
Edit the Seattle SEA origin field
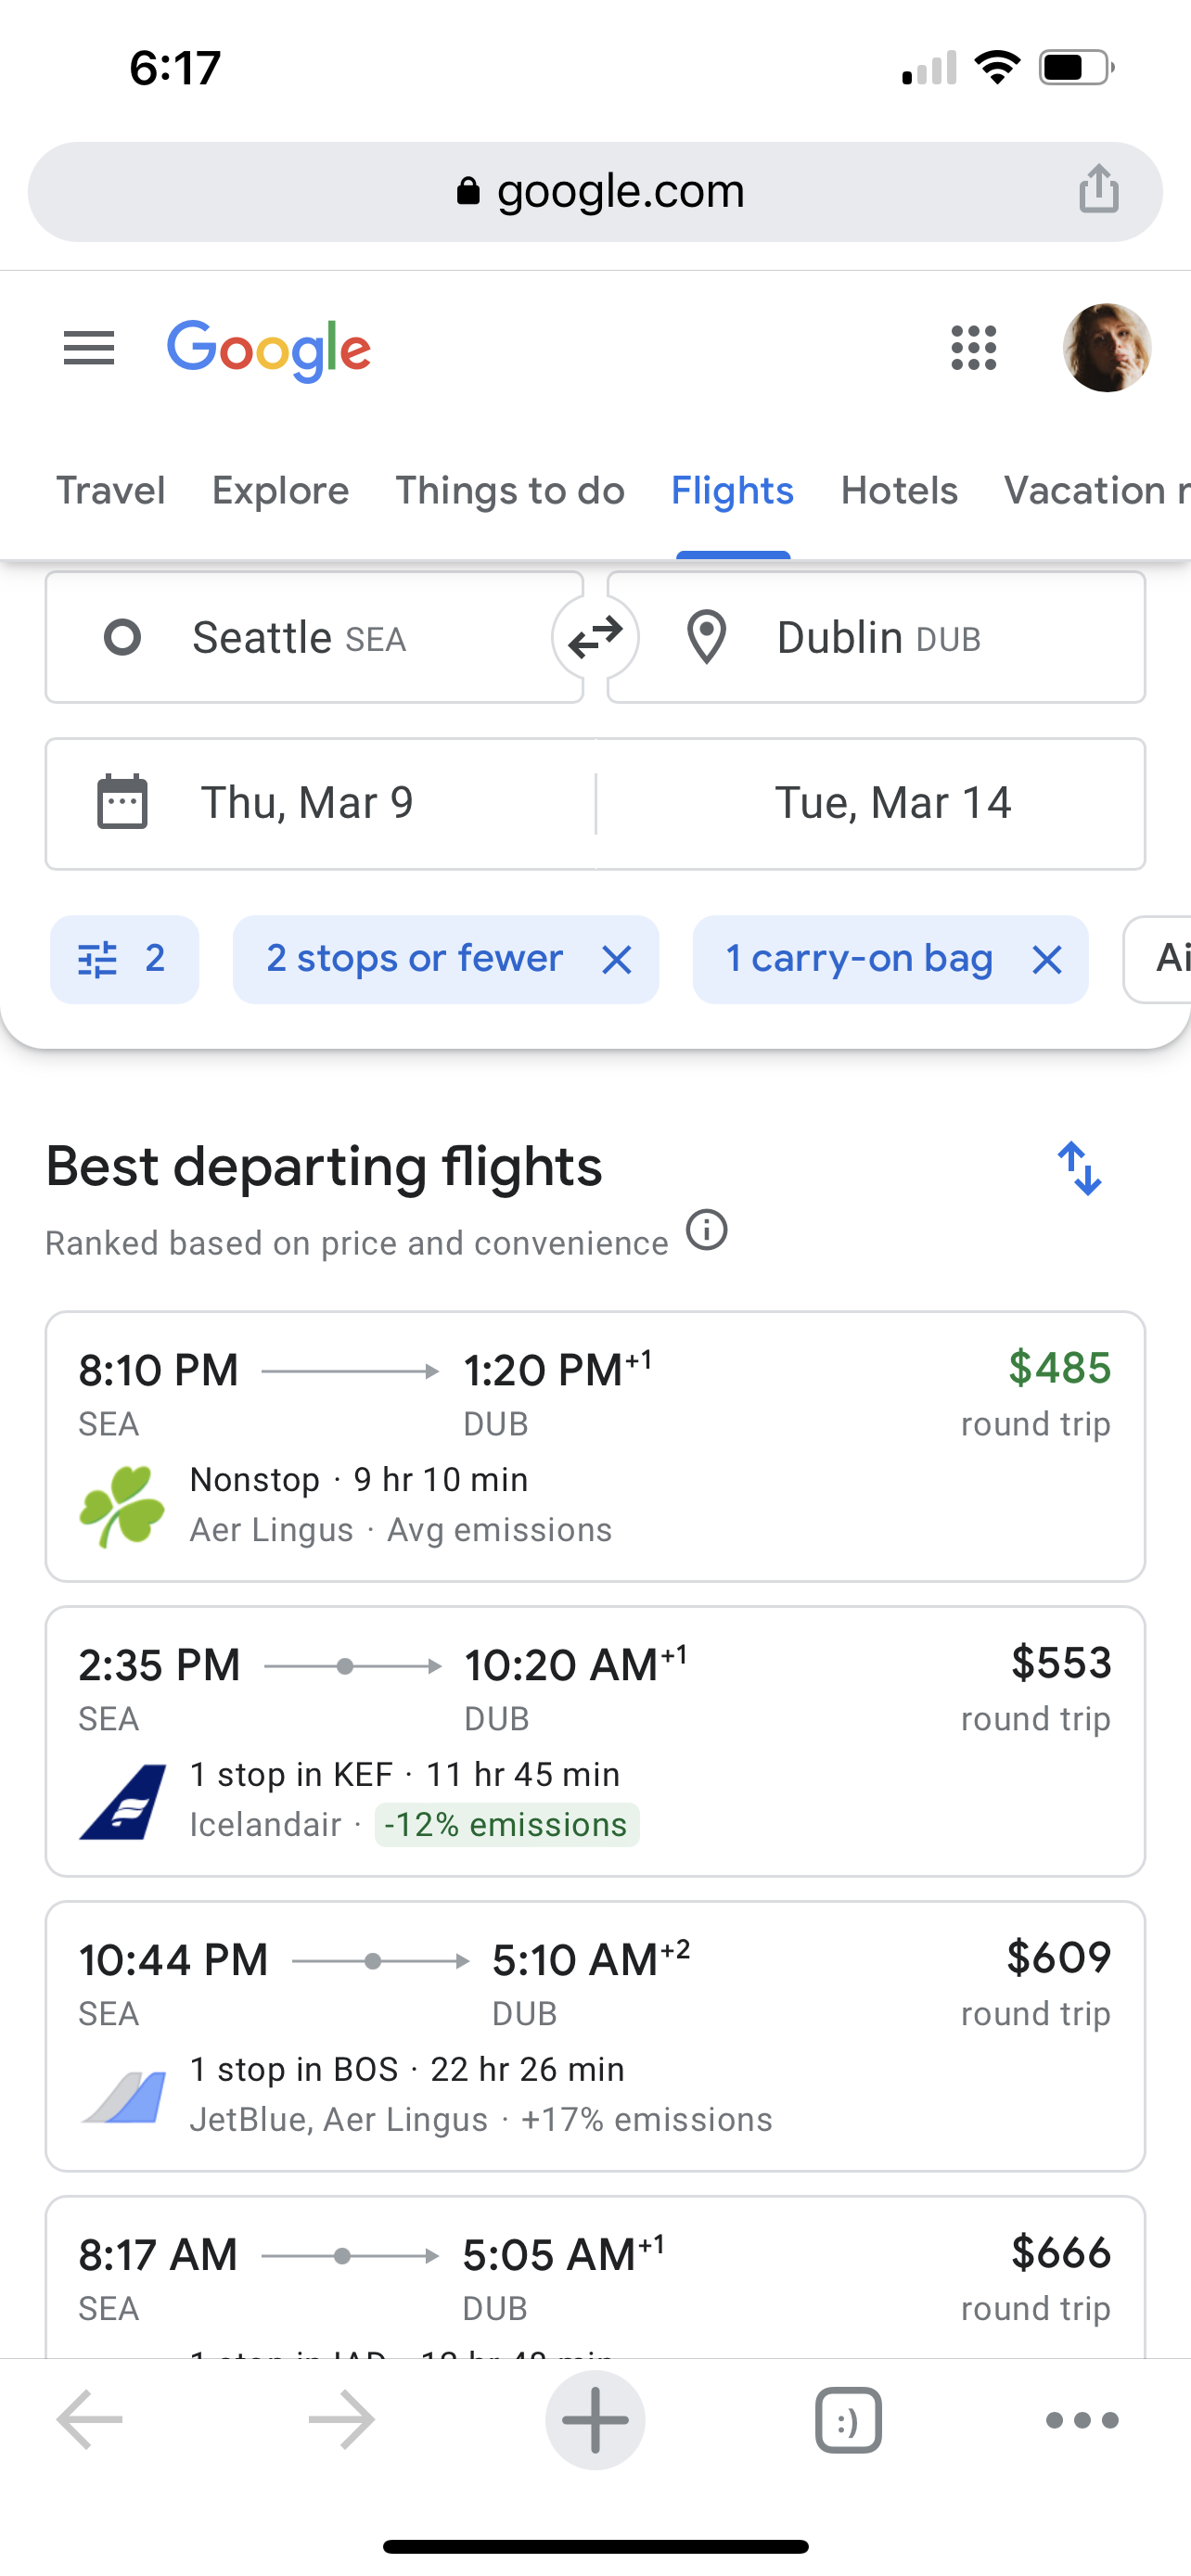pos(314,637)
